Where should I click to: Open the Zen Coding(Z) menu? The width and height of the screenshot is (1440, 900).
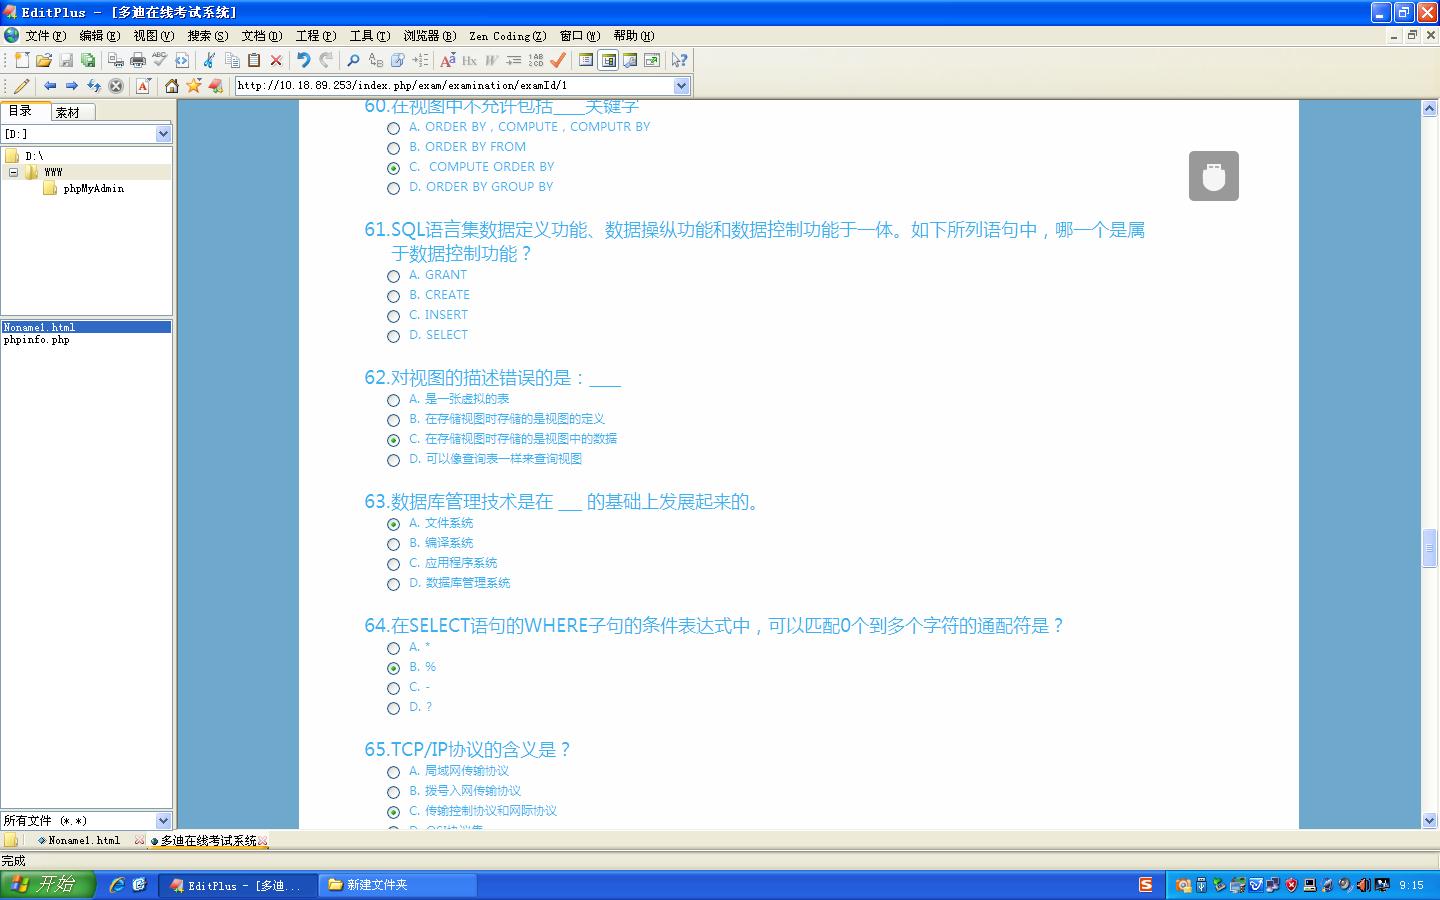click(508, 36)
